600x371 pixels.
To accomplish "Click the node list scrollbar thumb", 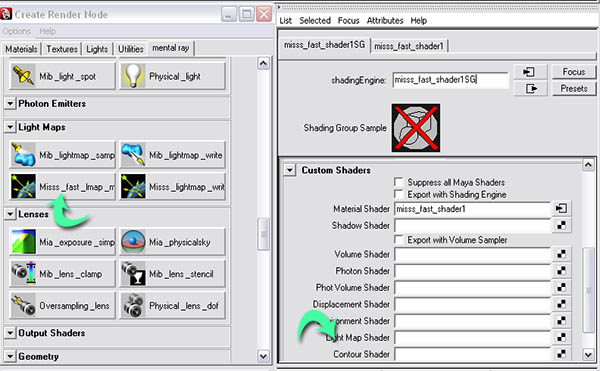I will 263,234.
